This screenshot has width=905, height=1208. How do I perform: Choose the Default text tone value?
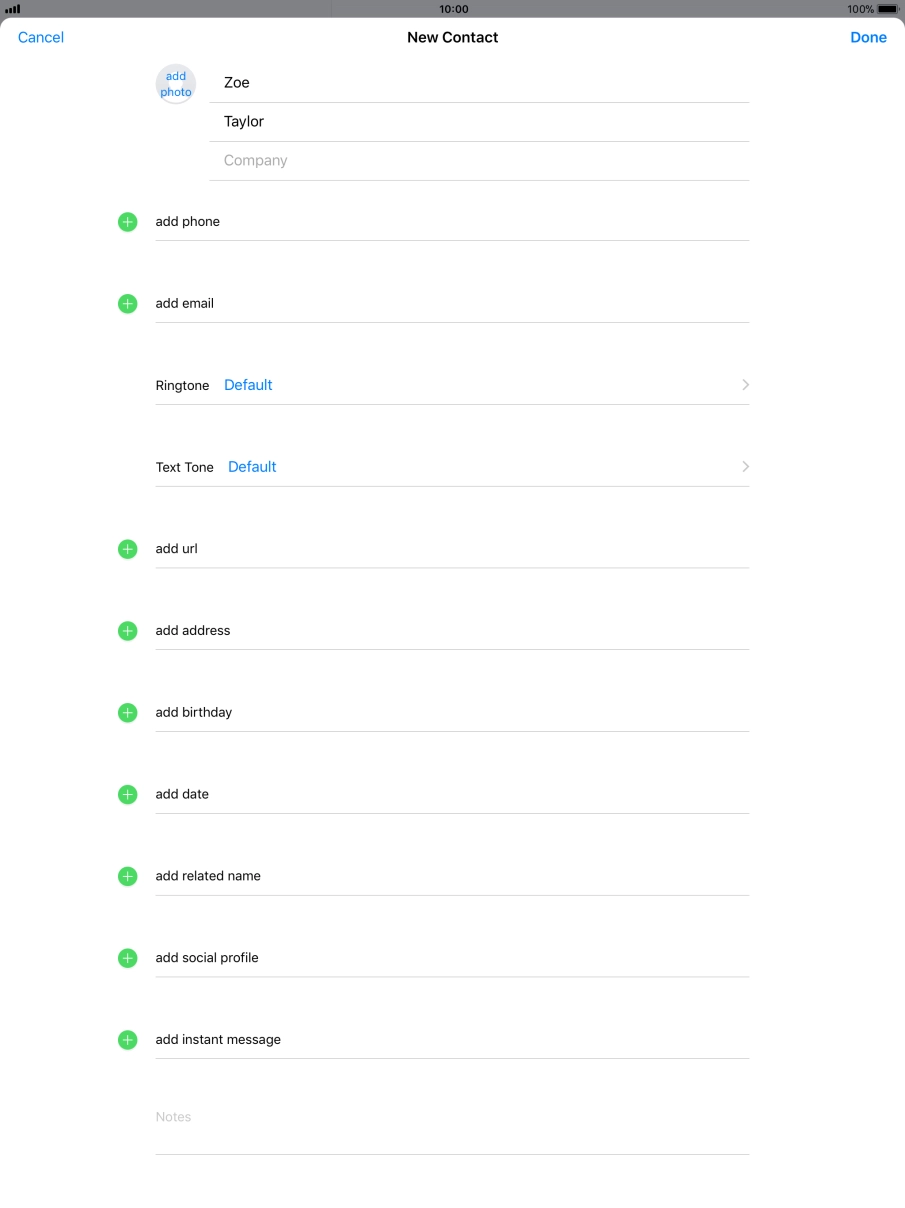point(252,467)
